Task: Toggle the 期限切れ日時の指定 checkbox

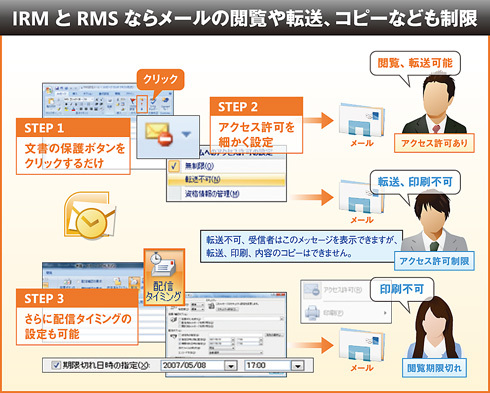Action: (x=56, y=365)
